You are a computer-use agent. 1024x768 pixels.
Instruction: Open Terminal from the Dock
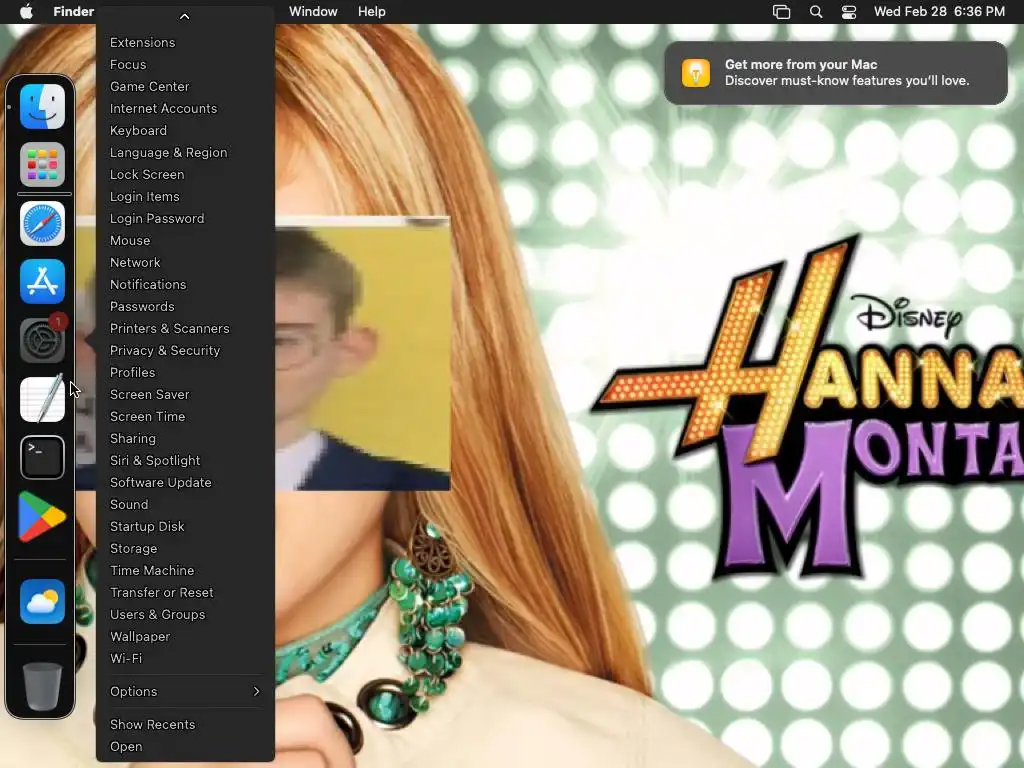[x=42, y=457]
